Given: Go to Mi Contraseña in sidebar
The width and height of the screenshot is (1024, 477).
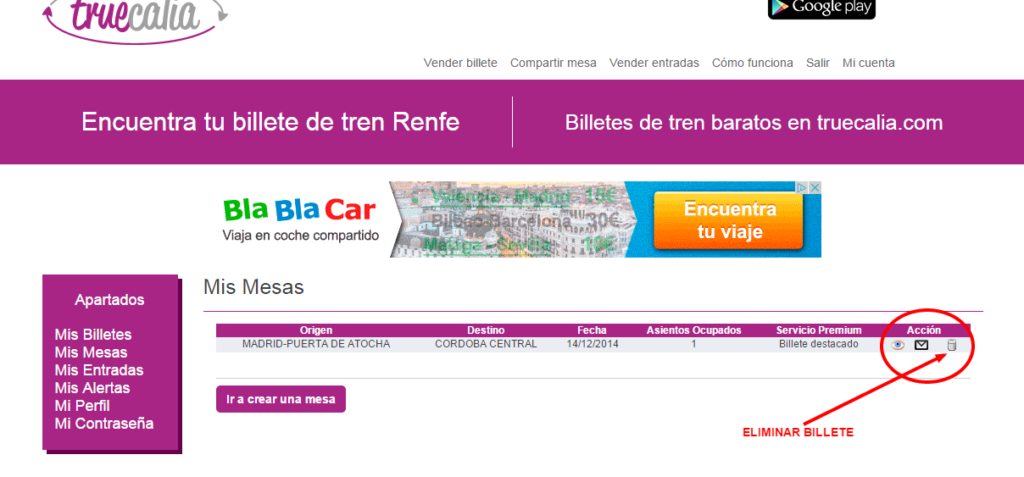Looking at the screenshot, I should (104, 423).
